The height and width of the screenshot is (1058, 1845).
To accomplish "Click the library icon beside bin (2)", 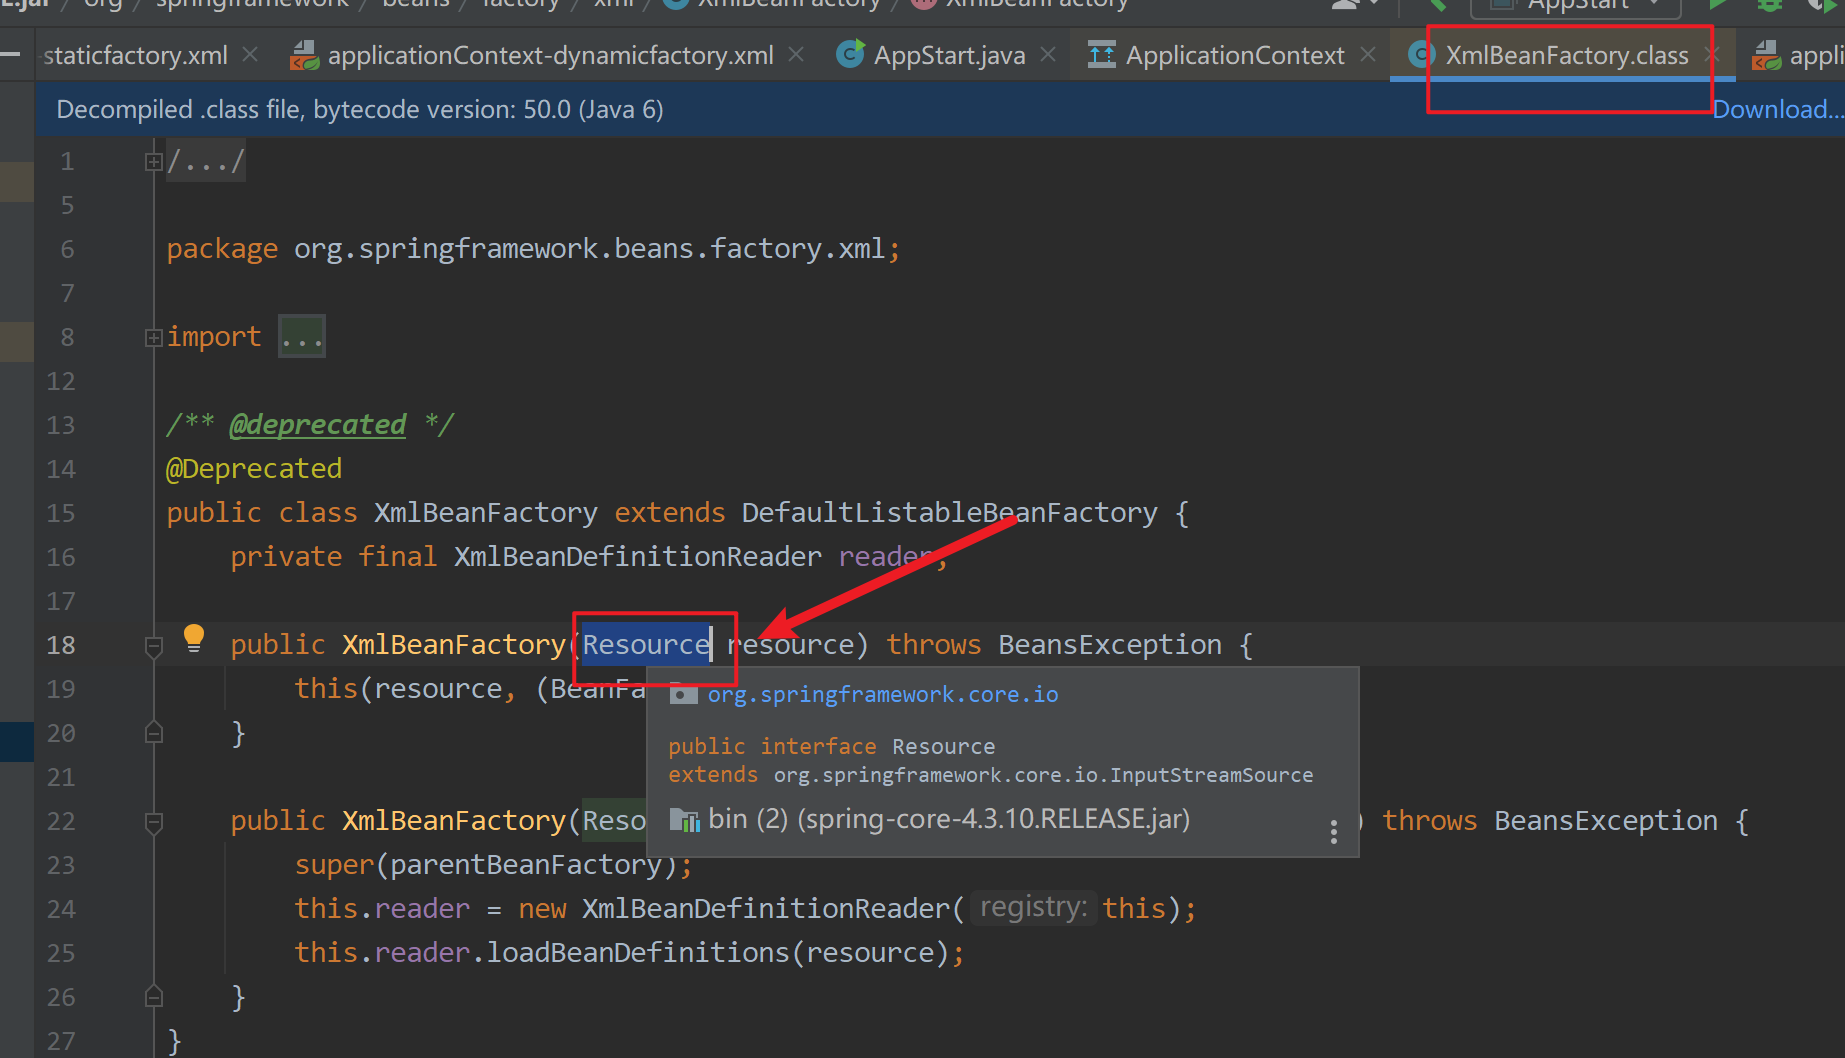I will pos(684,820).
